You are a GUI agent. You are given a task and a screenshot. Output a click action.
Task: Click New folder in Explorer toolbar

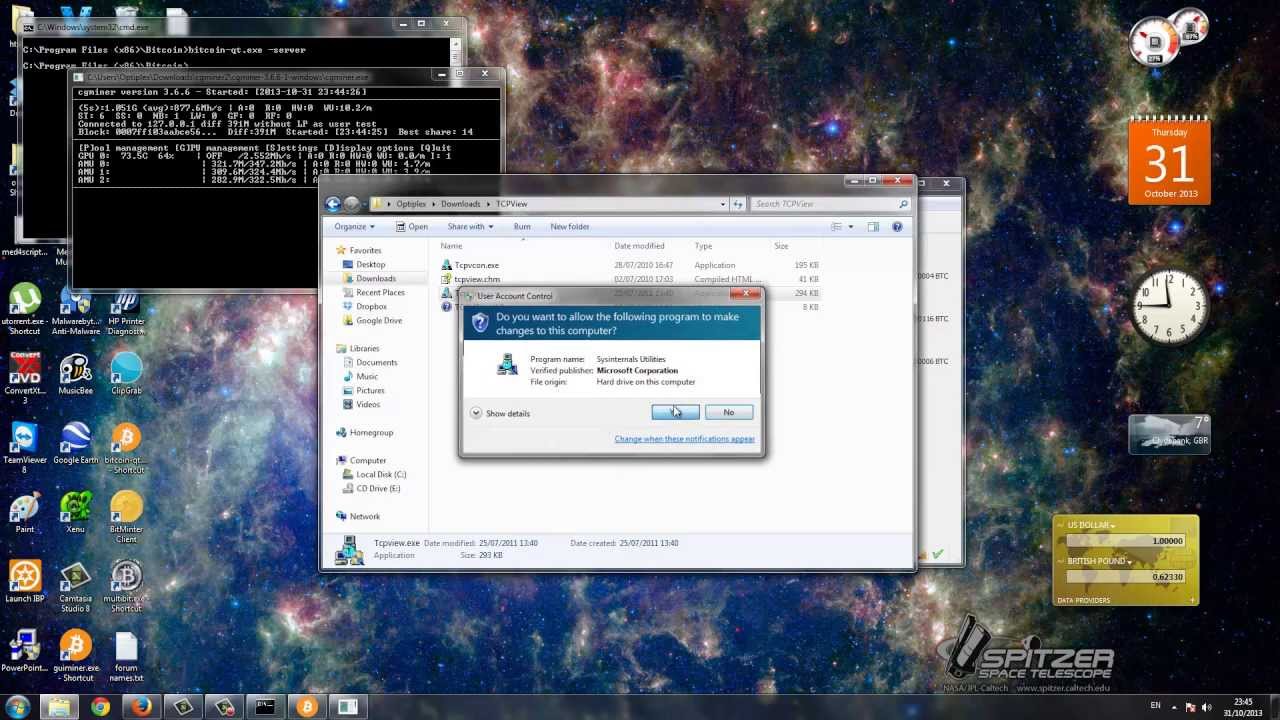pyautogui.click(x=569, y=227)
